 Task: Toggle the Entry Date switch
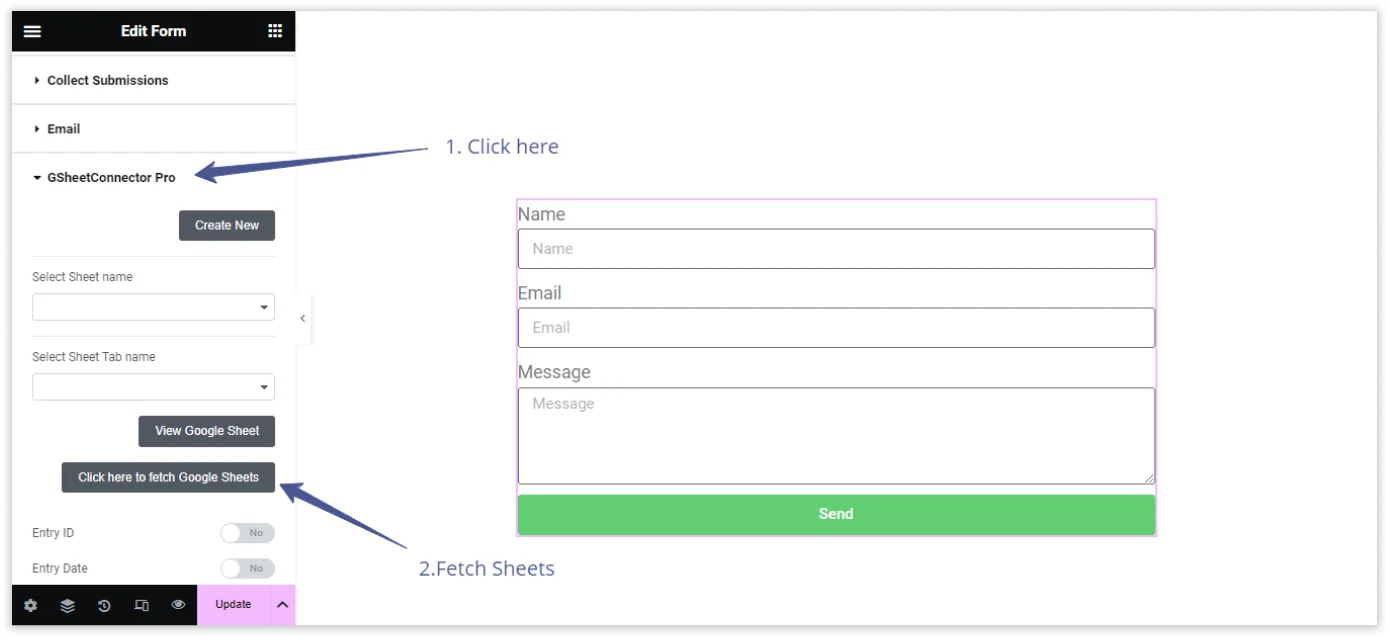point(247,568)
